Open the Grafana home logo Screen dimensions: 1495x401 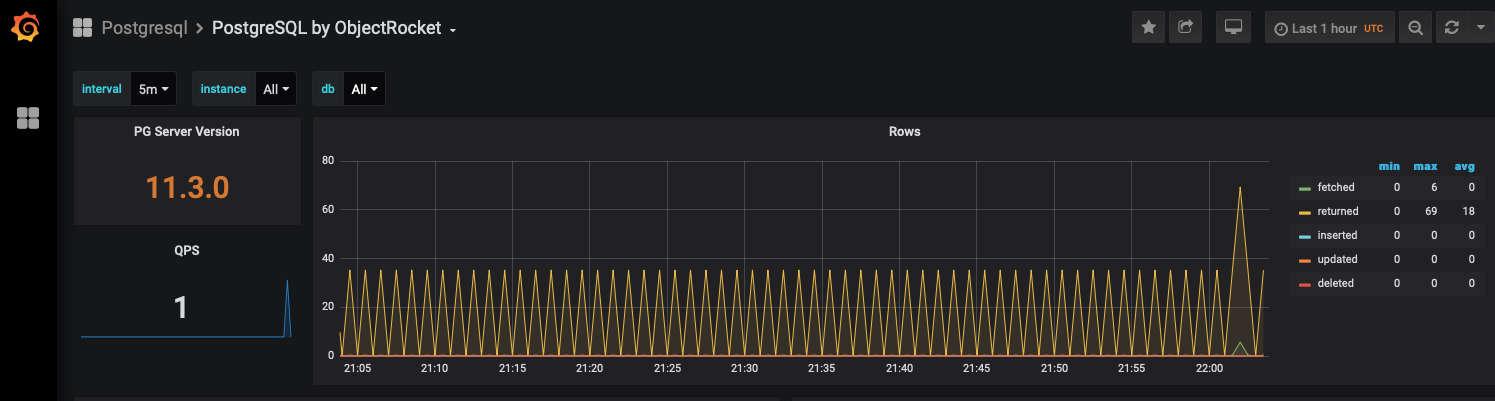tap(26, 28)
